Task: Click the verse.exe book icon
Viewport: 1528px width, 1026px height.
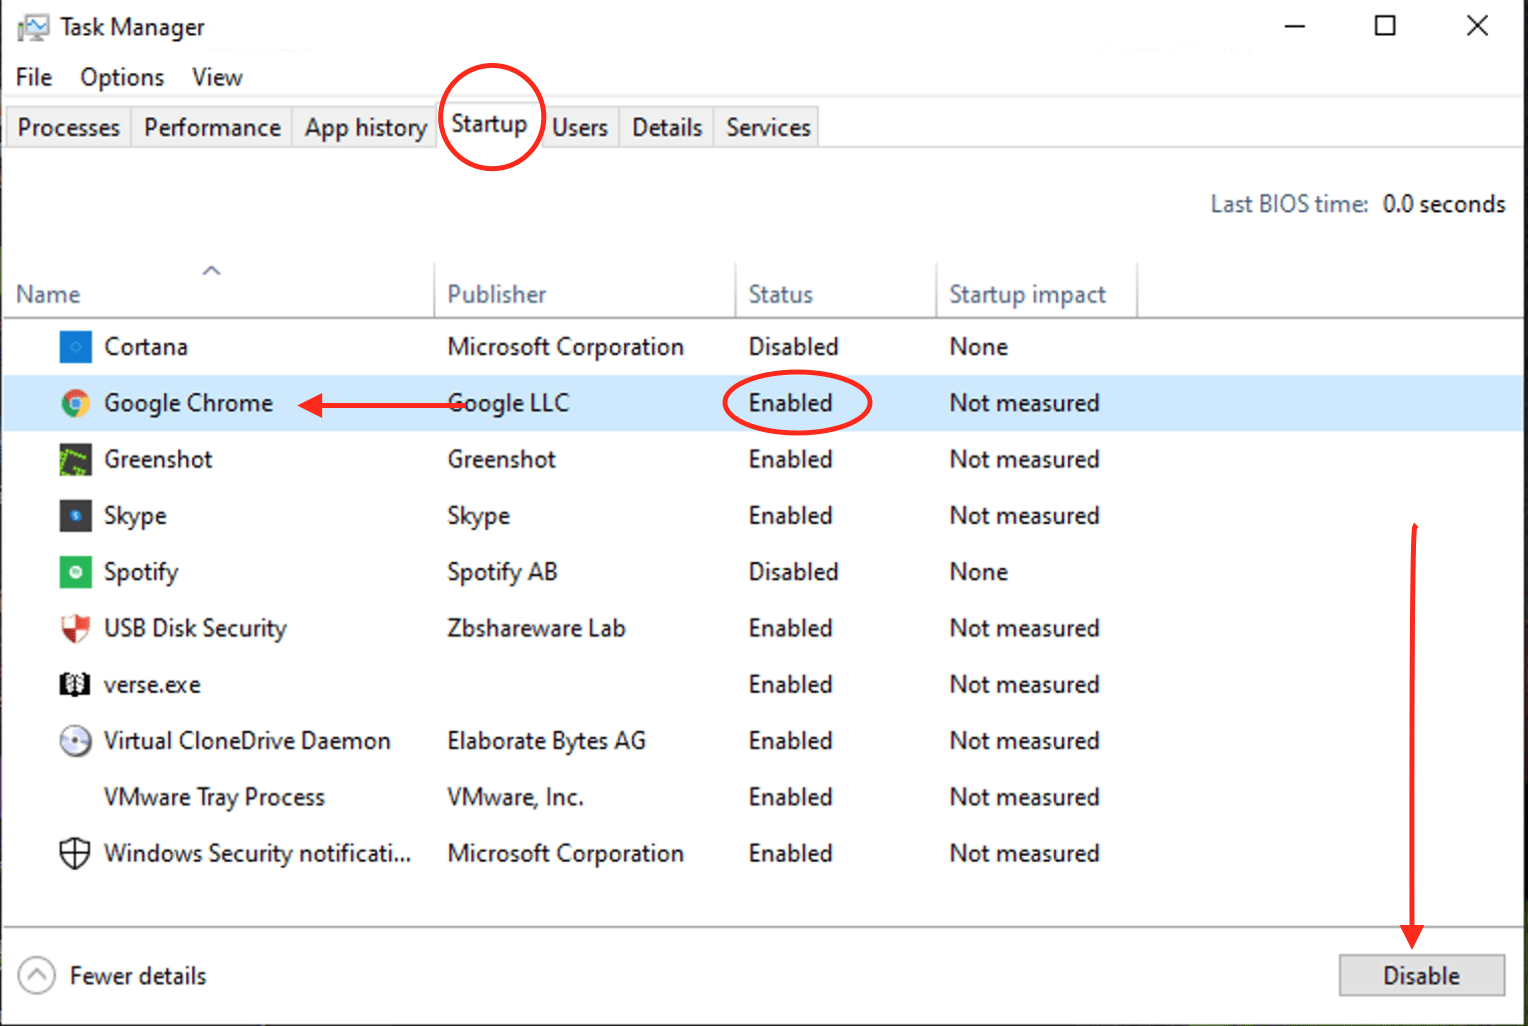Action: point(75,685)
